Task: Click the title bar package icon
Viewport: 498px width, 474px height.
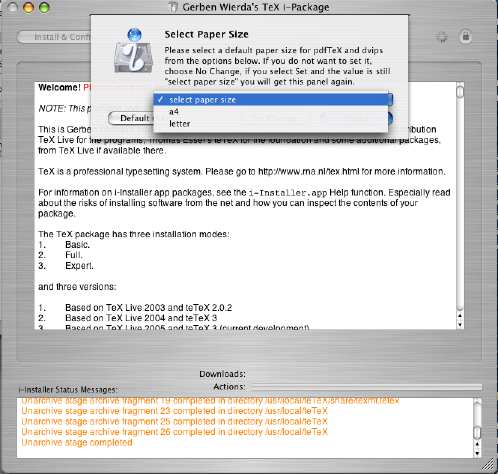Action: tap(173, 7)
